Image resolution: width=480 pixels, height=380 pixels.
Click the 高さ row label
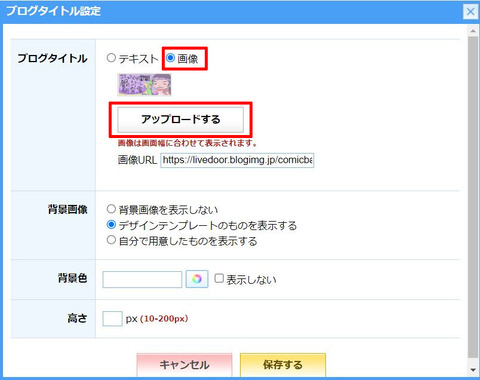(x=77, y=318)
